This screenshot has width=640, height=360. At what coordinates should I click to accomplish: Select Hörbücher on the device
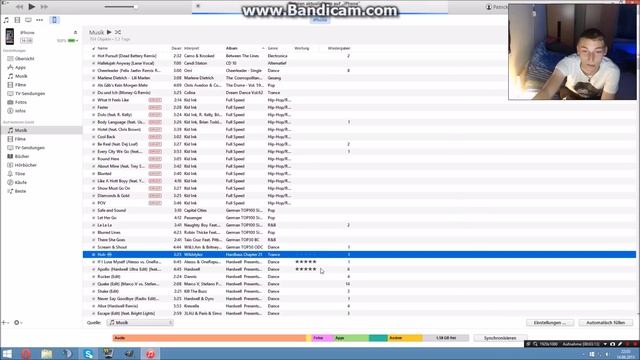tap(26, 165)
